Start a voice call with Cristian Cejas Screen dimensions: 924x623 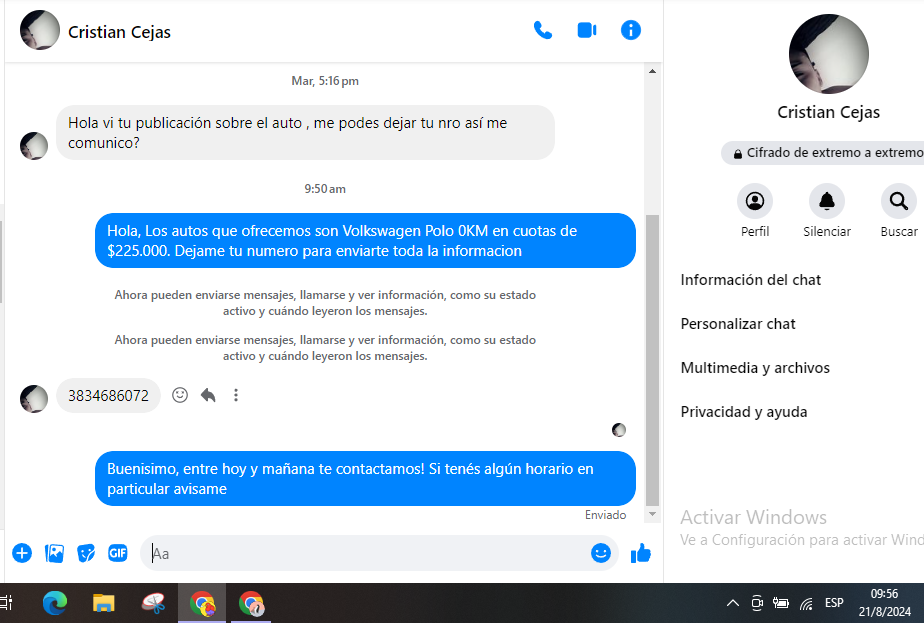[x=542, y=30]
